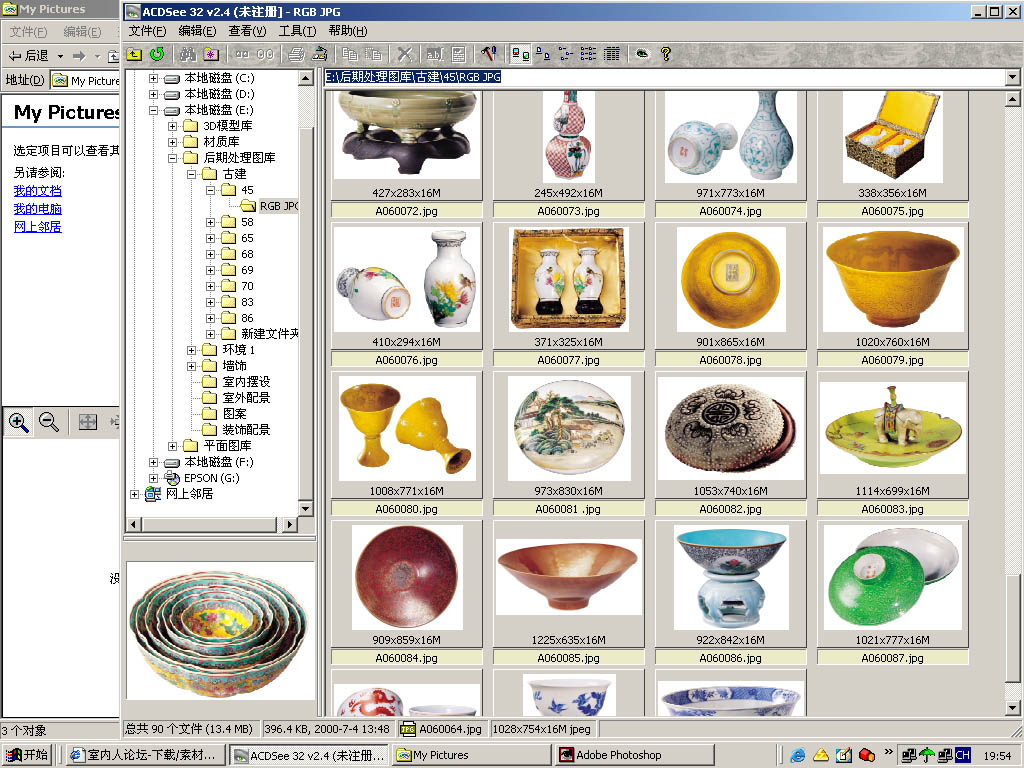Viewport: 1024px width, 768px height.
Task: Expand folder 58 in the tree
Action: point(210,222)
